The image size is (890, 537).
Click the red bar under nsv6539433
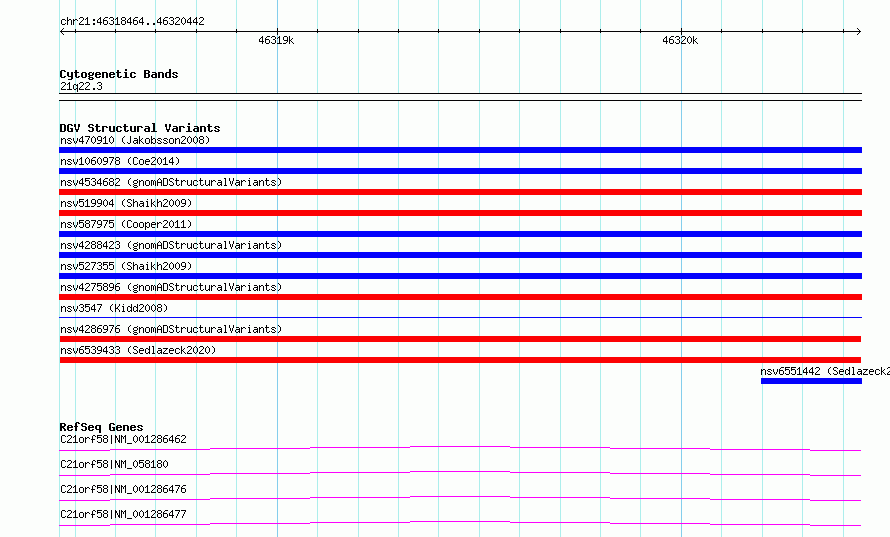pyautogui.click(x=460, y=360)
